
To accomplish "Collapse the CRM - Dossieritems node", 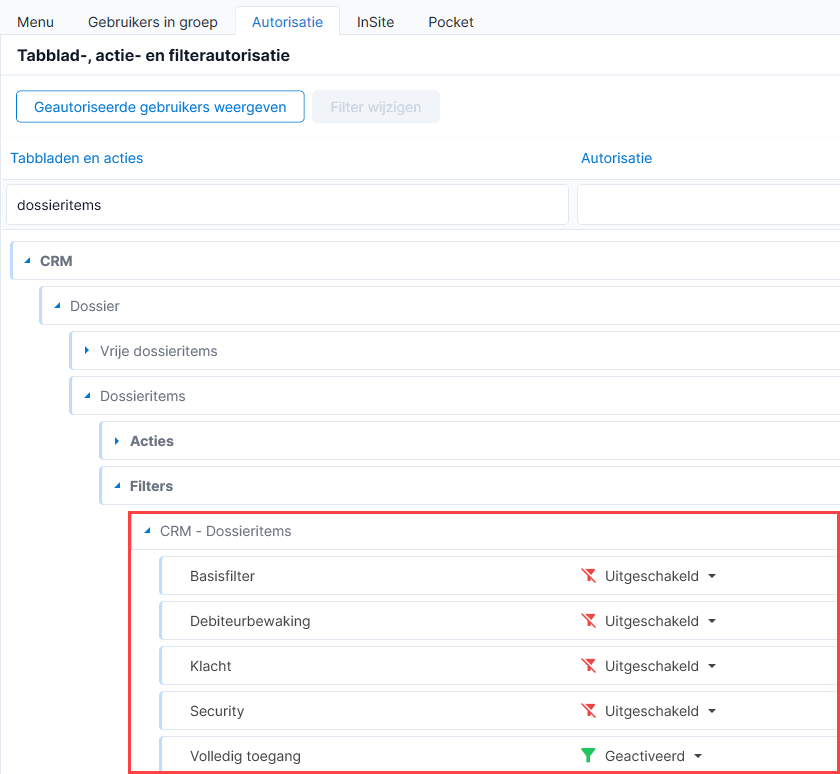I will click(147, 531).
